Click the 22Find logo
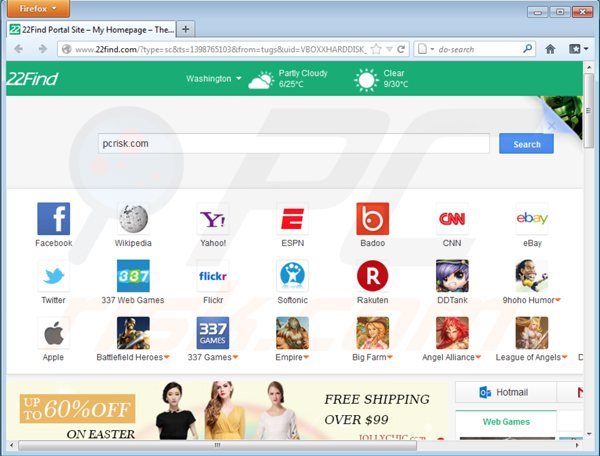This screenshot has height=456, width=600. click(x=32, y=79)
